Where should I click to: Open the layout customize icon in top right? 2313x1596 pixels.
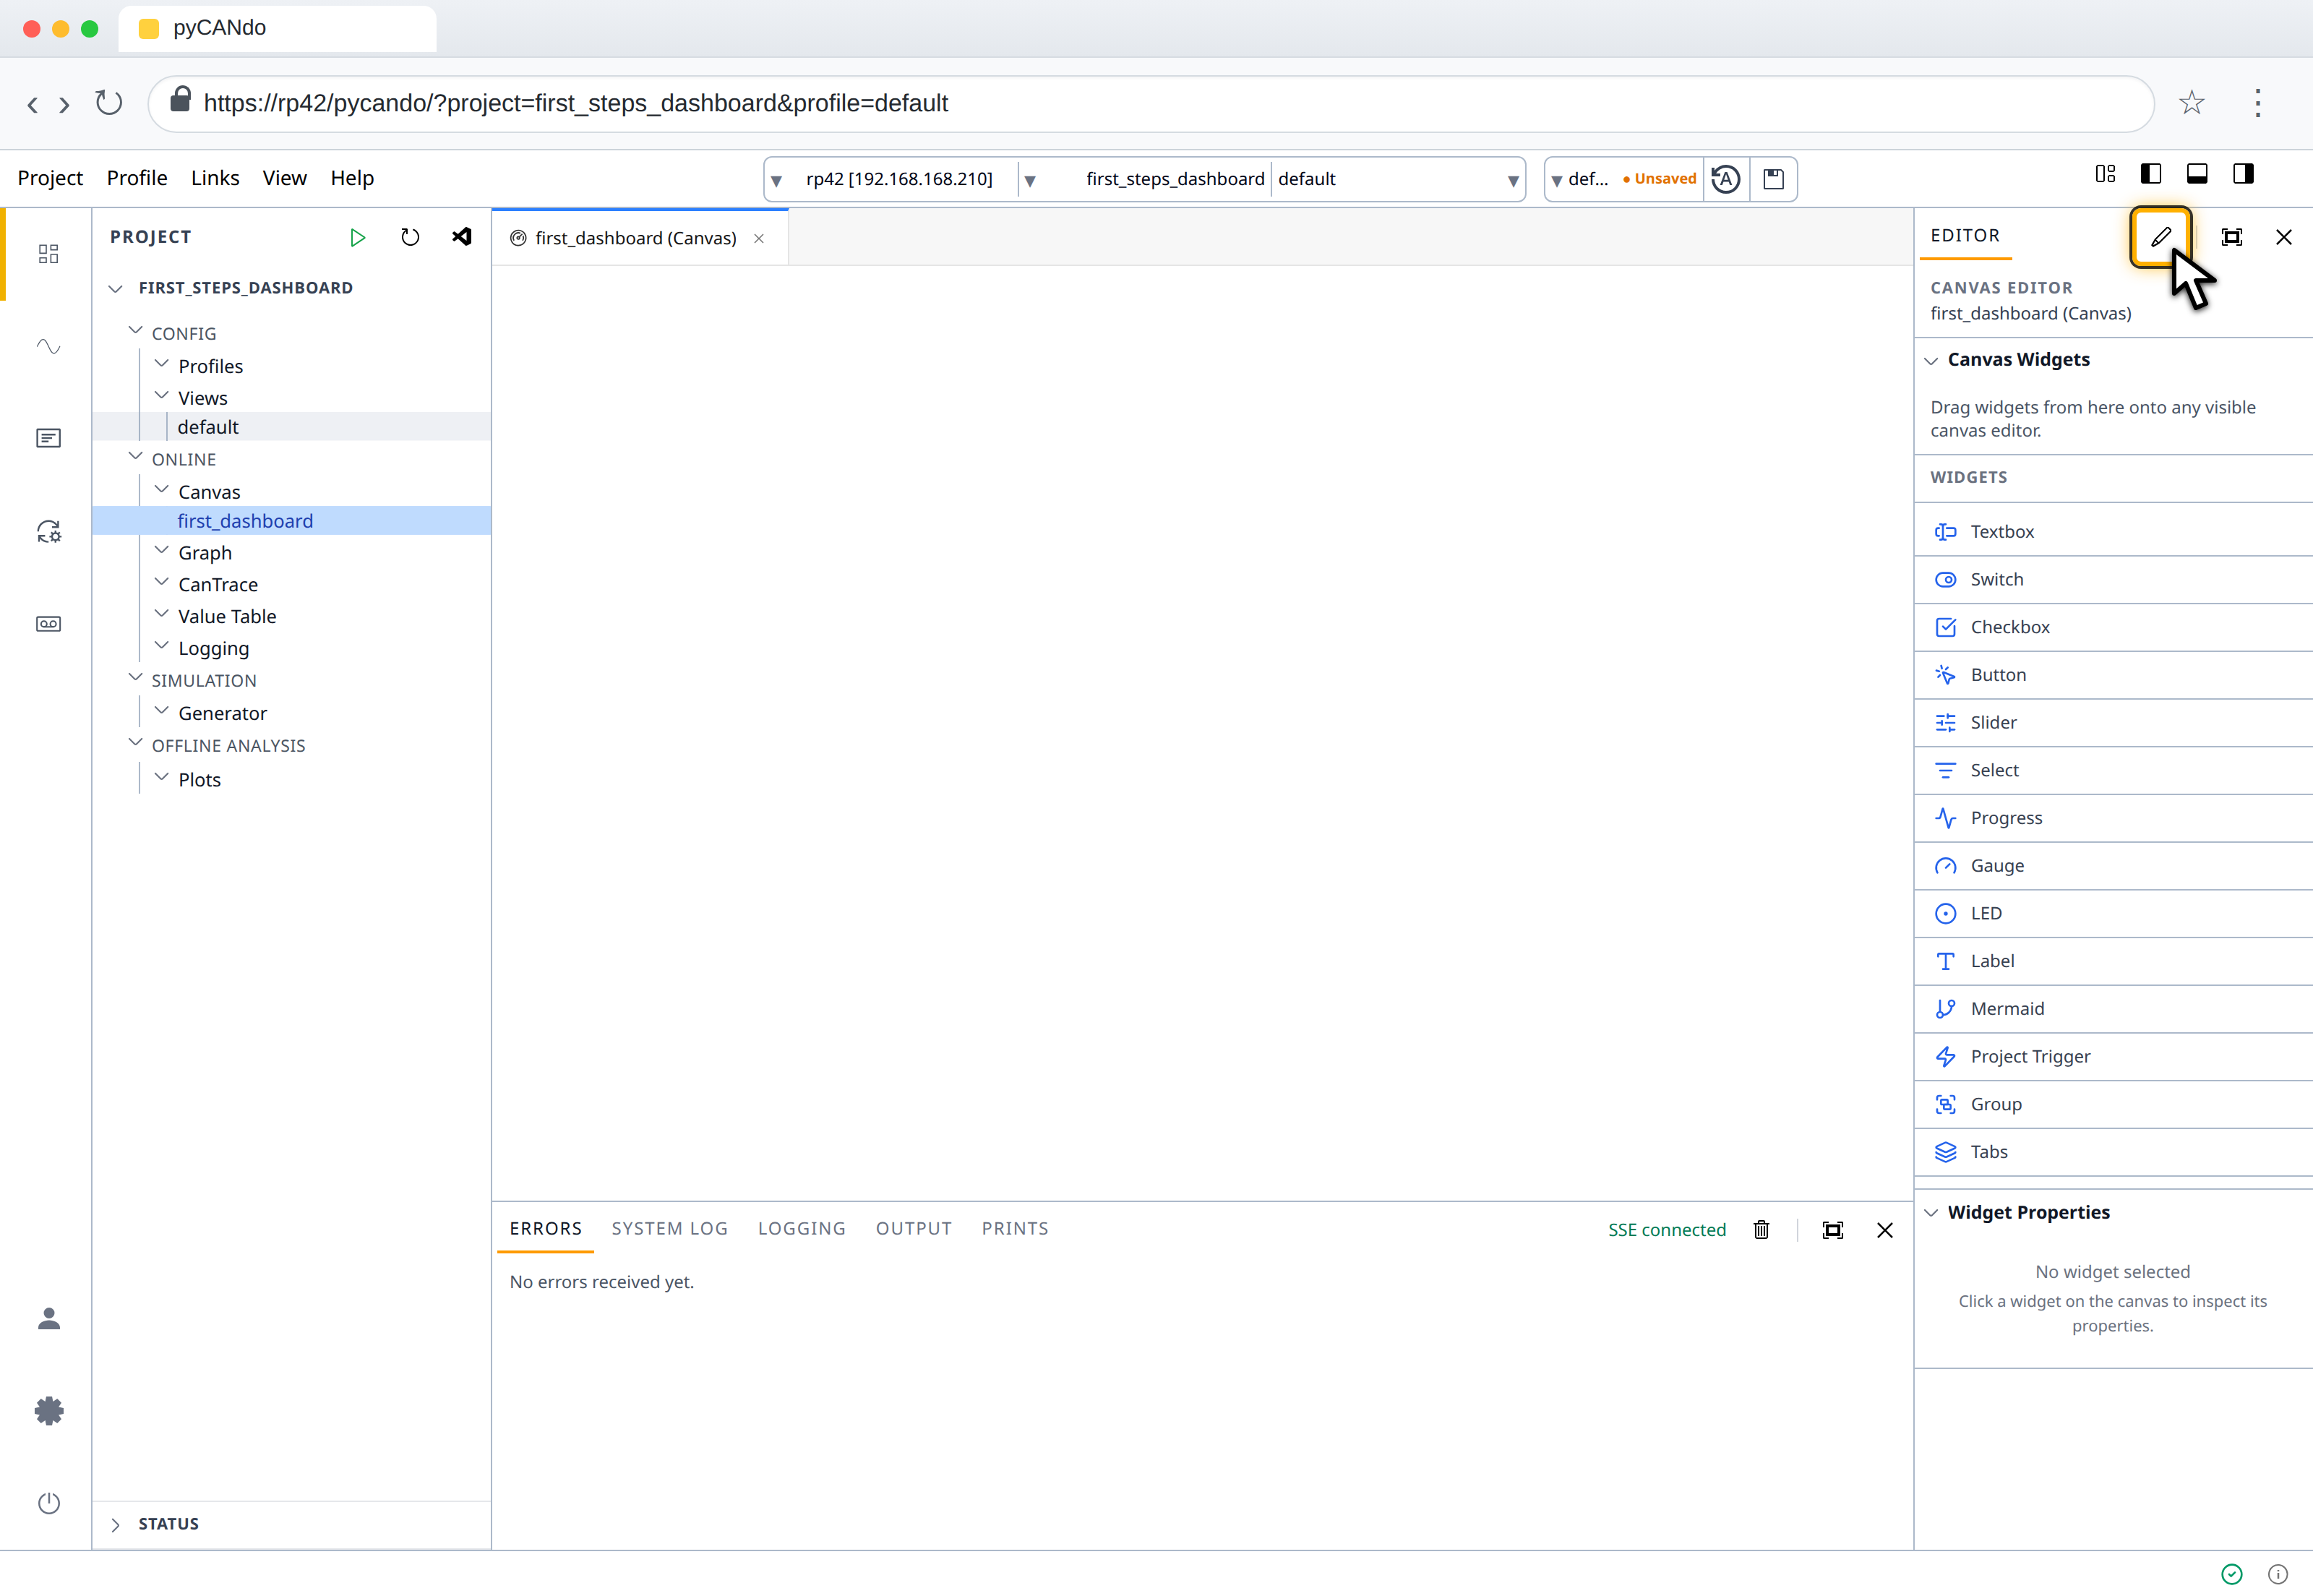point(2105,174)
